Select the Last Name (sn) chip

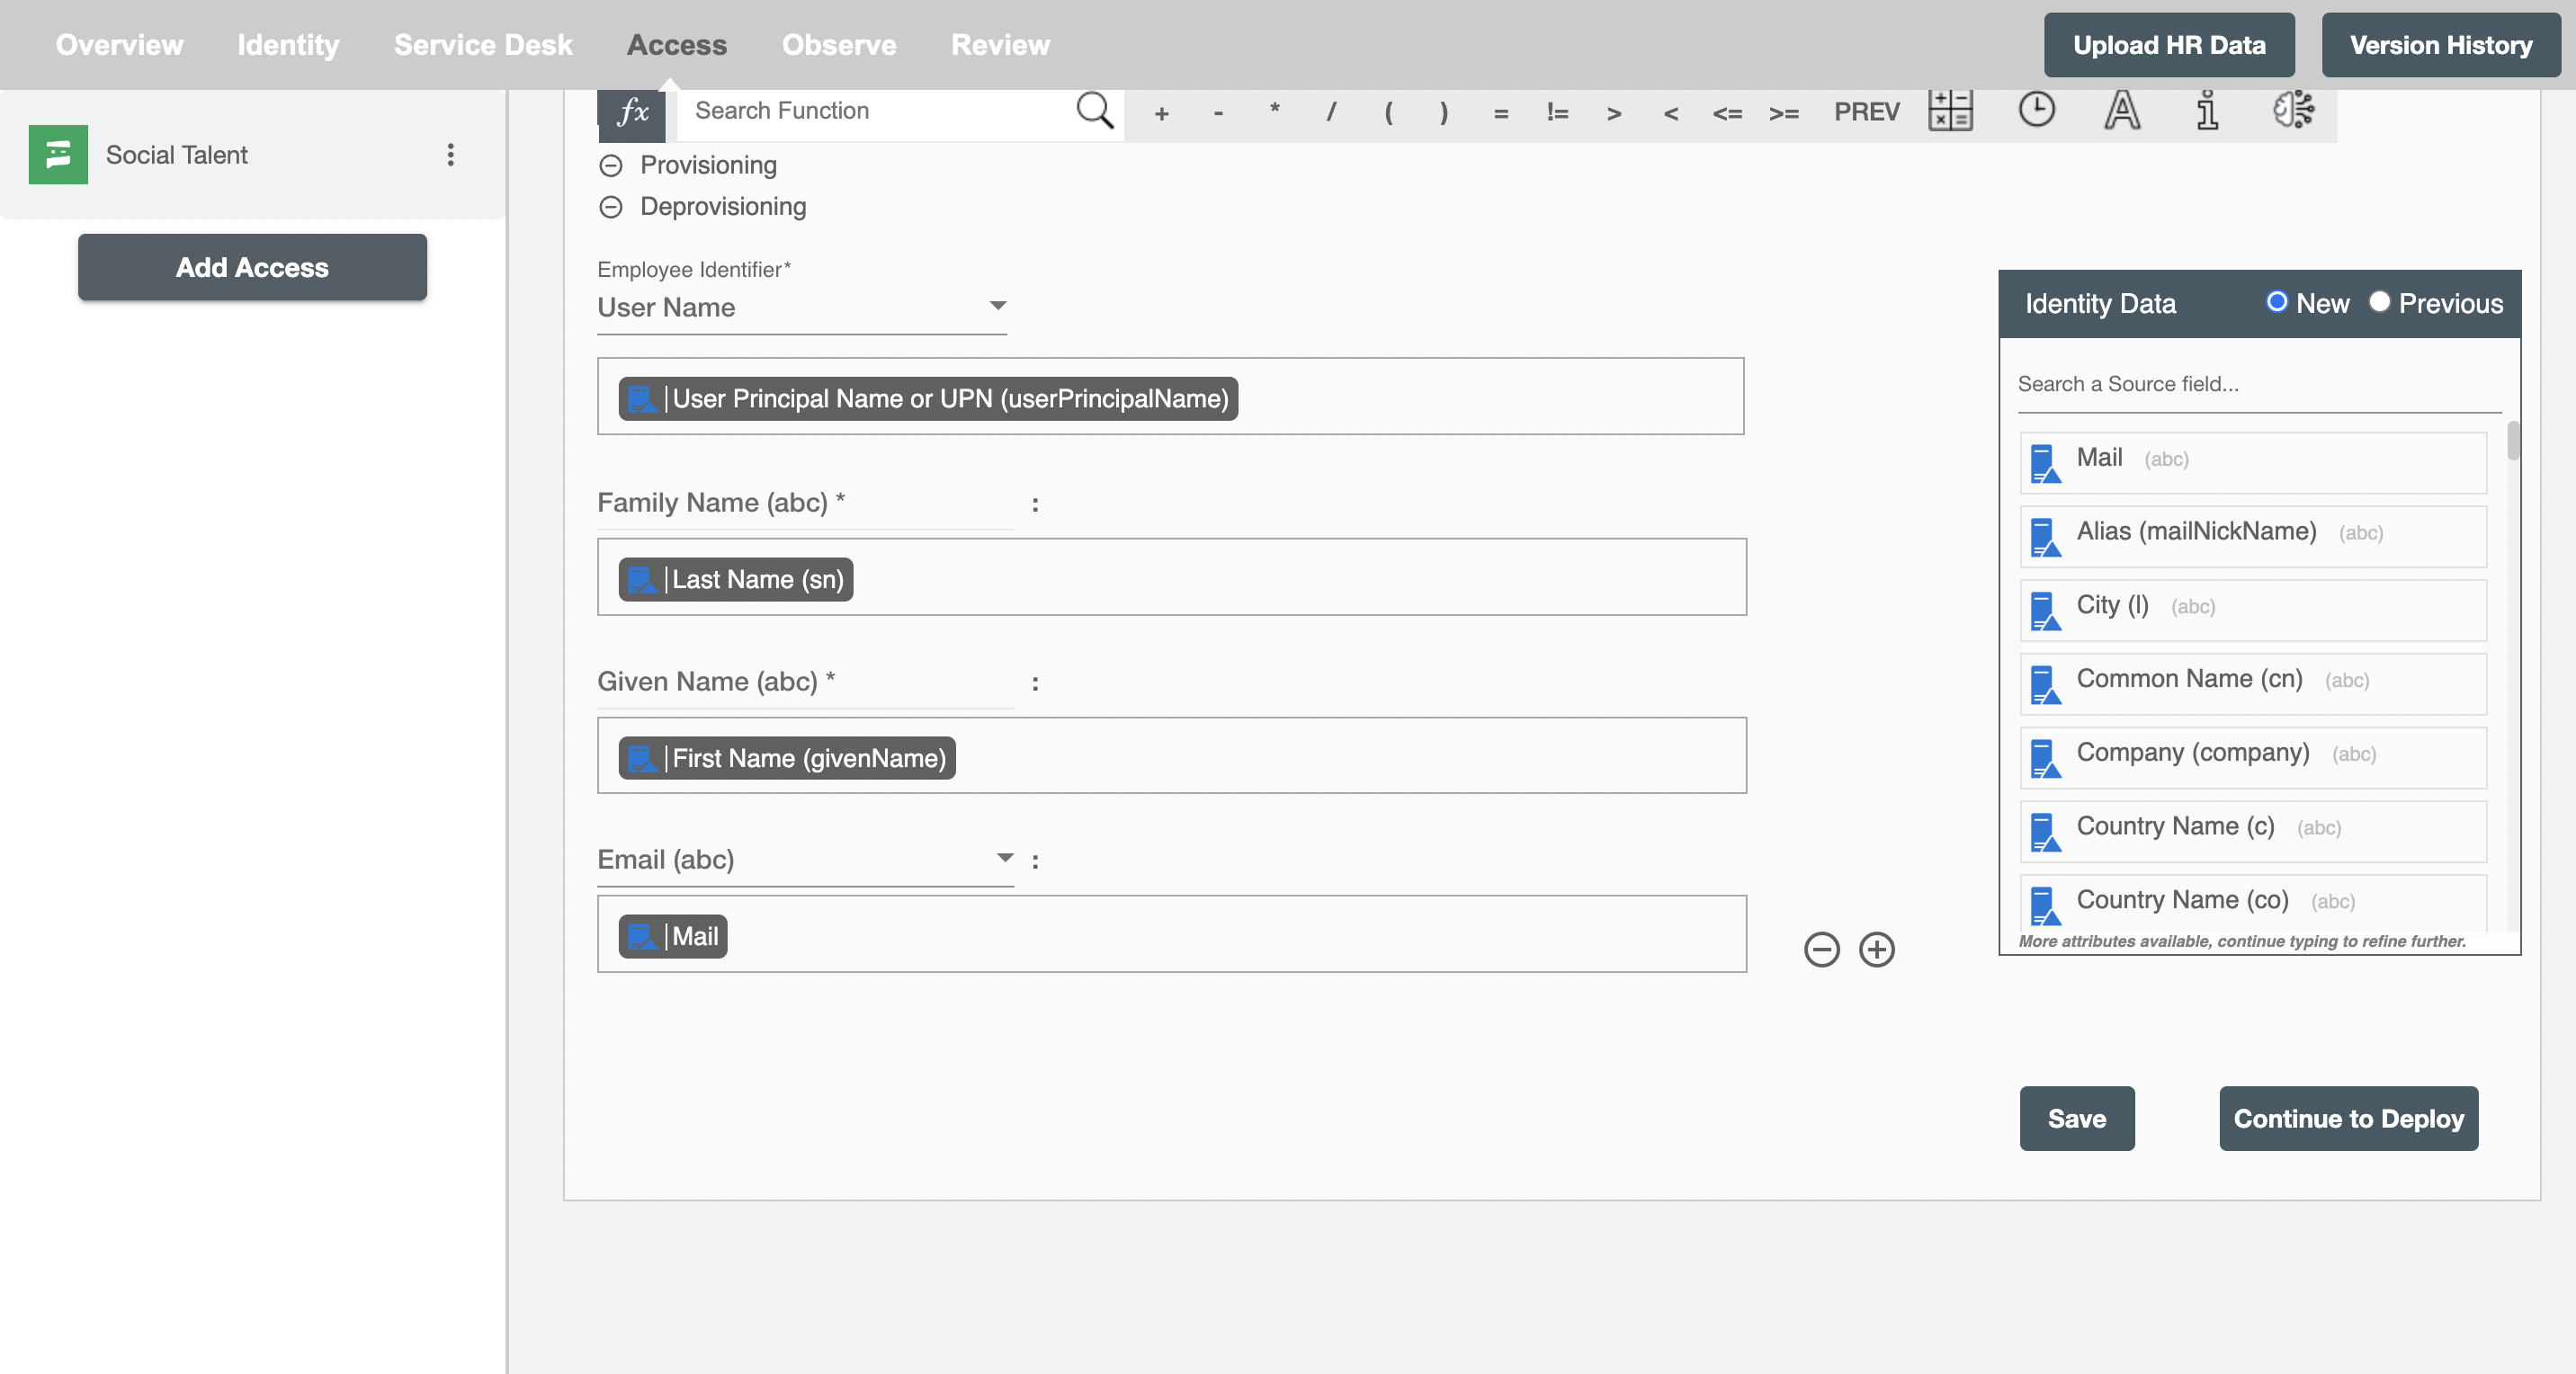click(x=736, y=580)
